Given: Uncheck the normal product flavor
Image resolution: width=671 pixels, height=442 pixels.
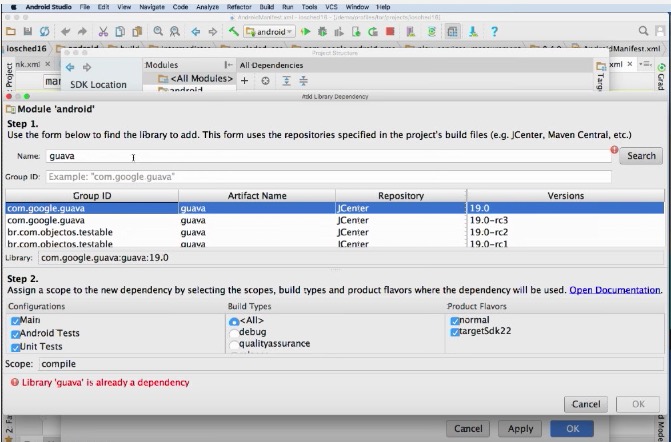Looking at the screenshot, I should pyautogui.click(x=455, y=321).
